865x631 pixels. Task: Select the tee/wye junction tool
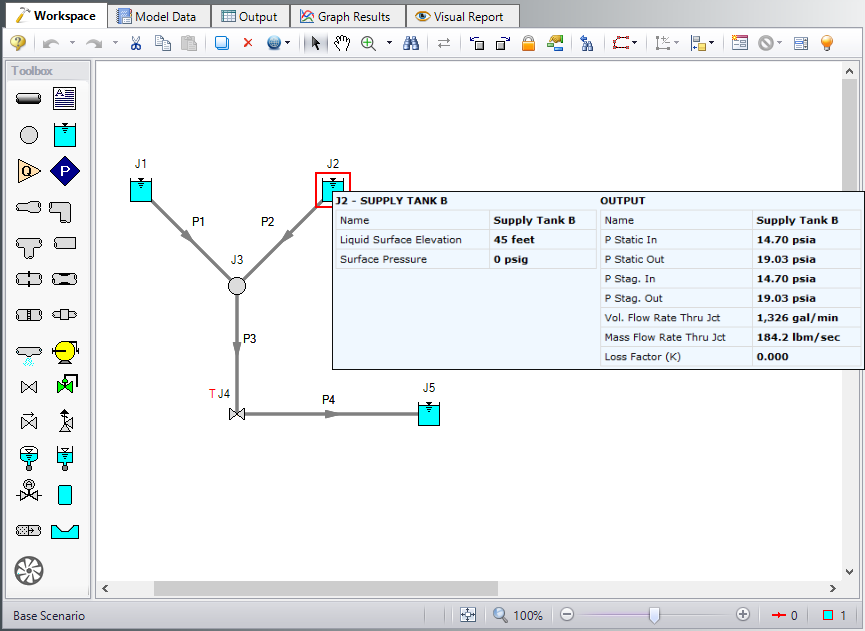point(29,243)
